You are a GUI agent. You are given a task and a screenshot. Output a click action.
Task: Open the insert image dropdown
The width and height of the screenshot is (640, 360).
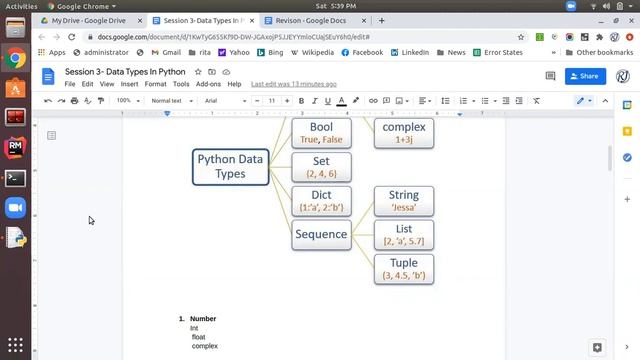coord(402,101)
